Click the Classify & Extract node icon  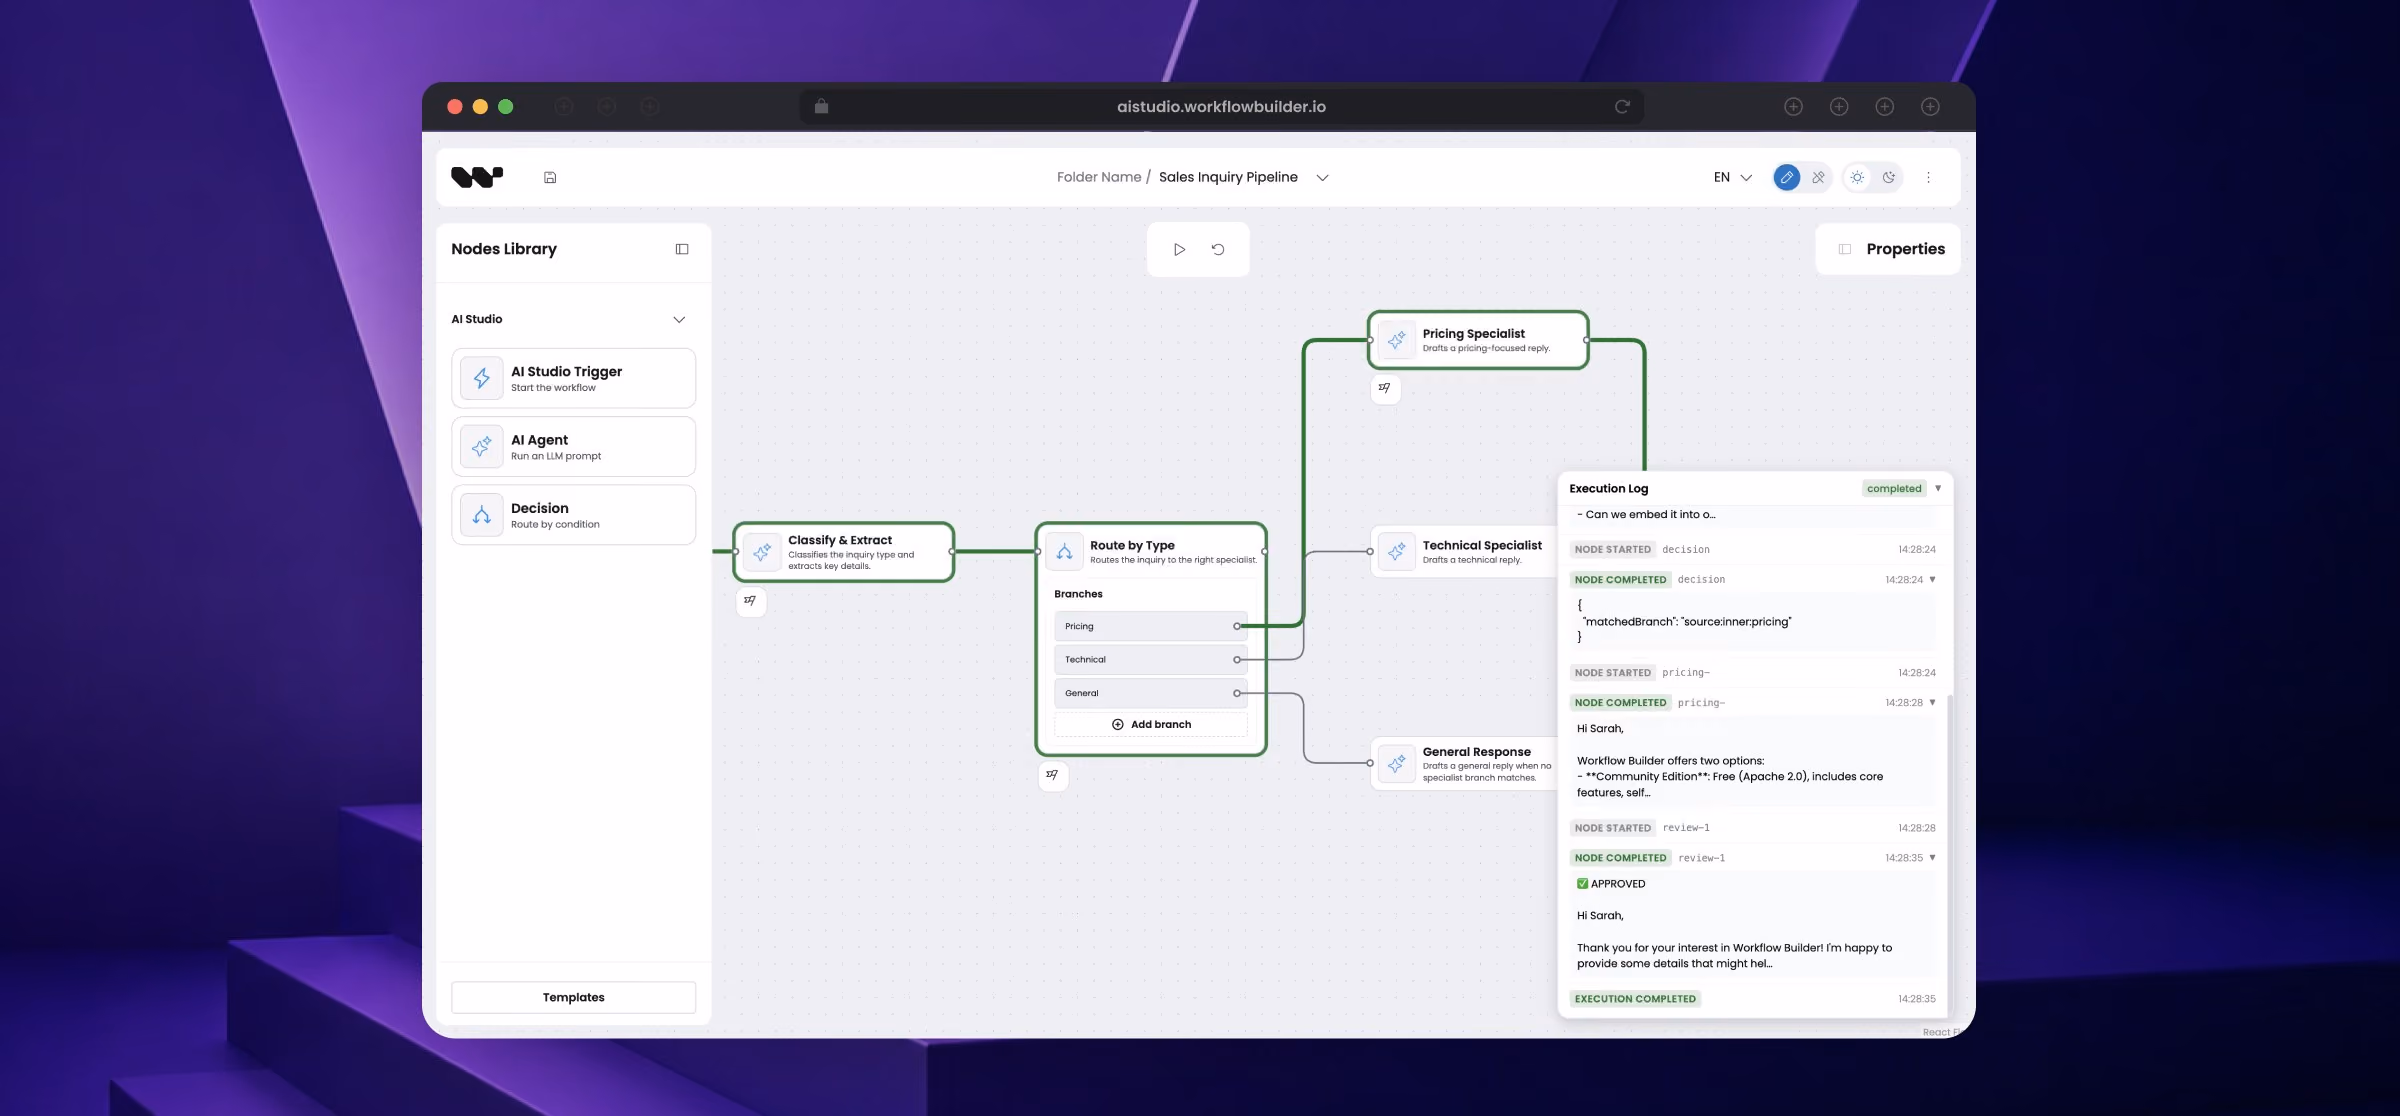(762, 552)
